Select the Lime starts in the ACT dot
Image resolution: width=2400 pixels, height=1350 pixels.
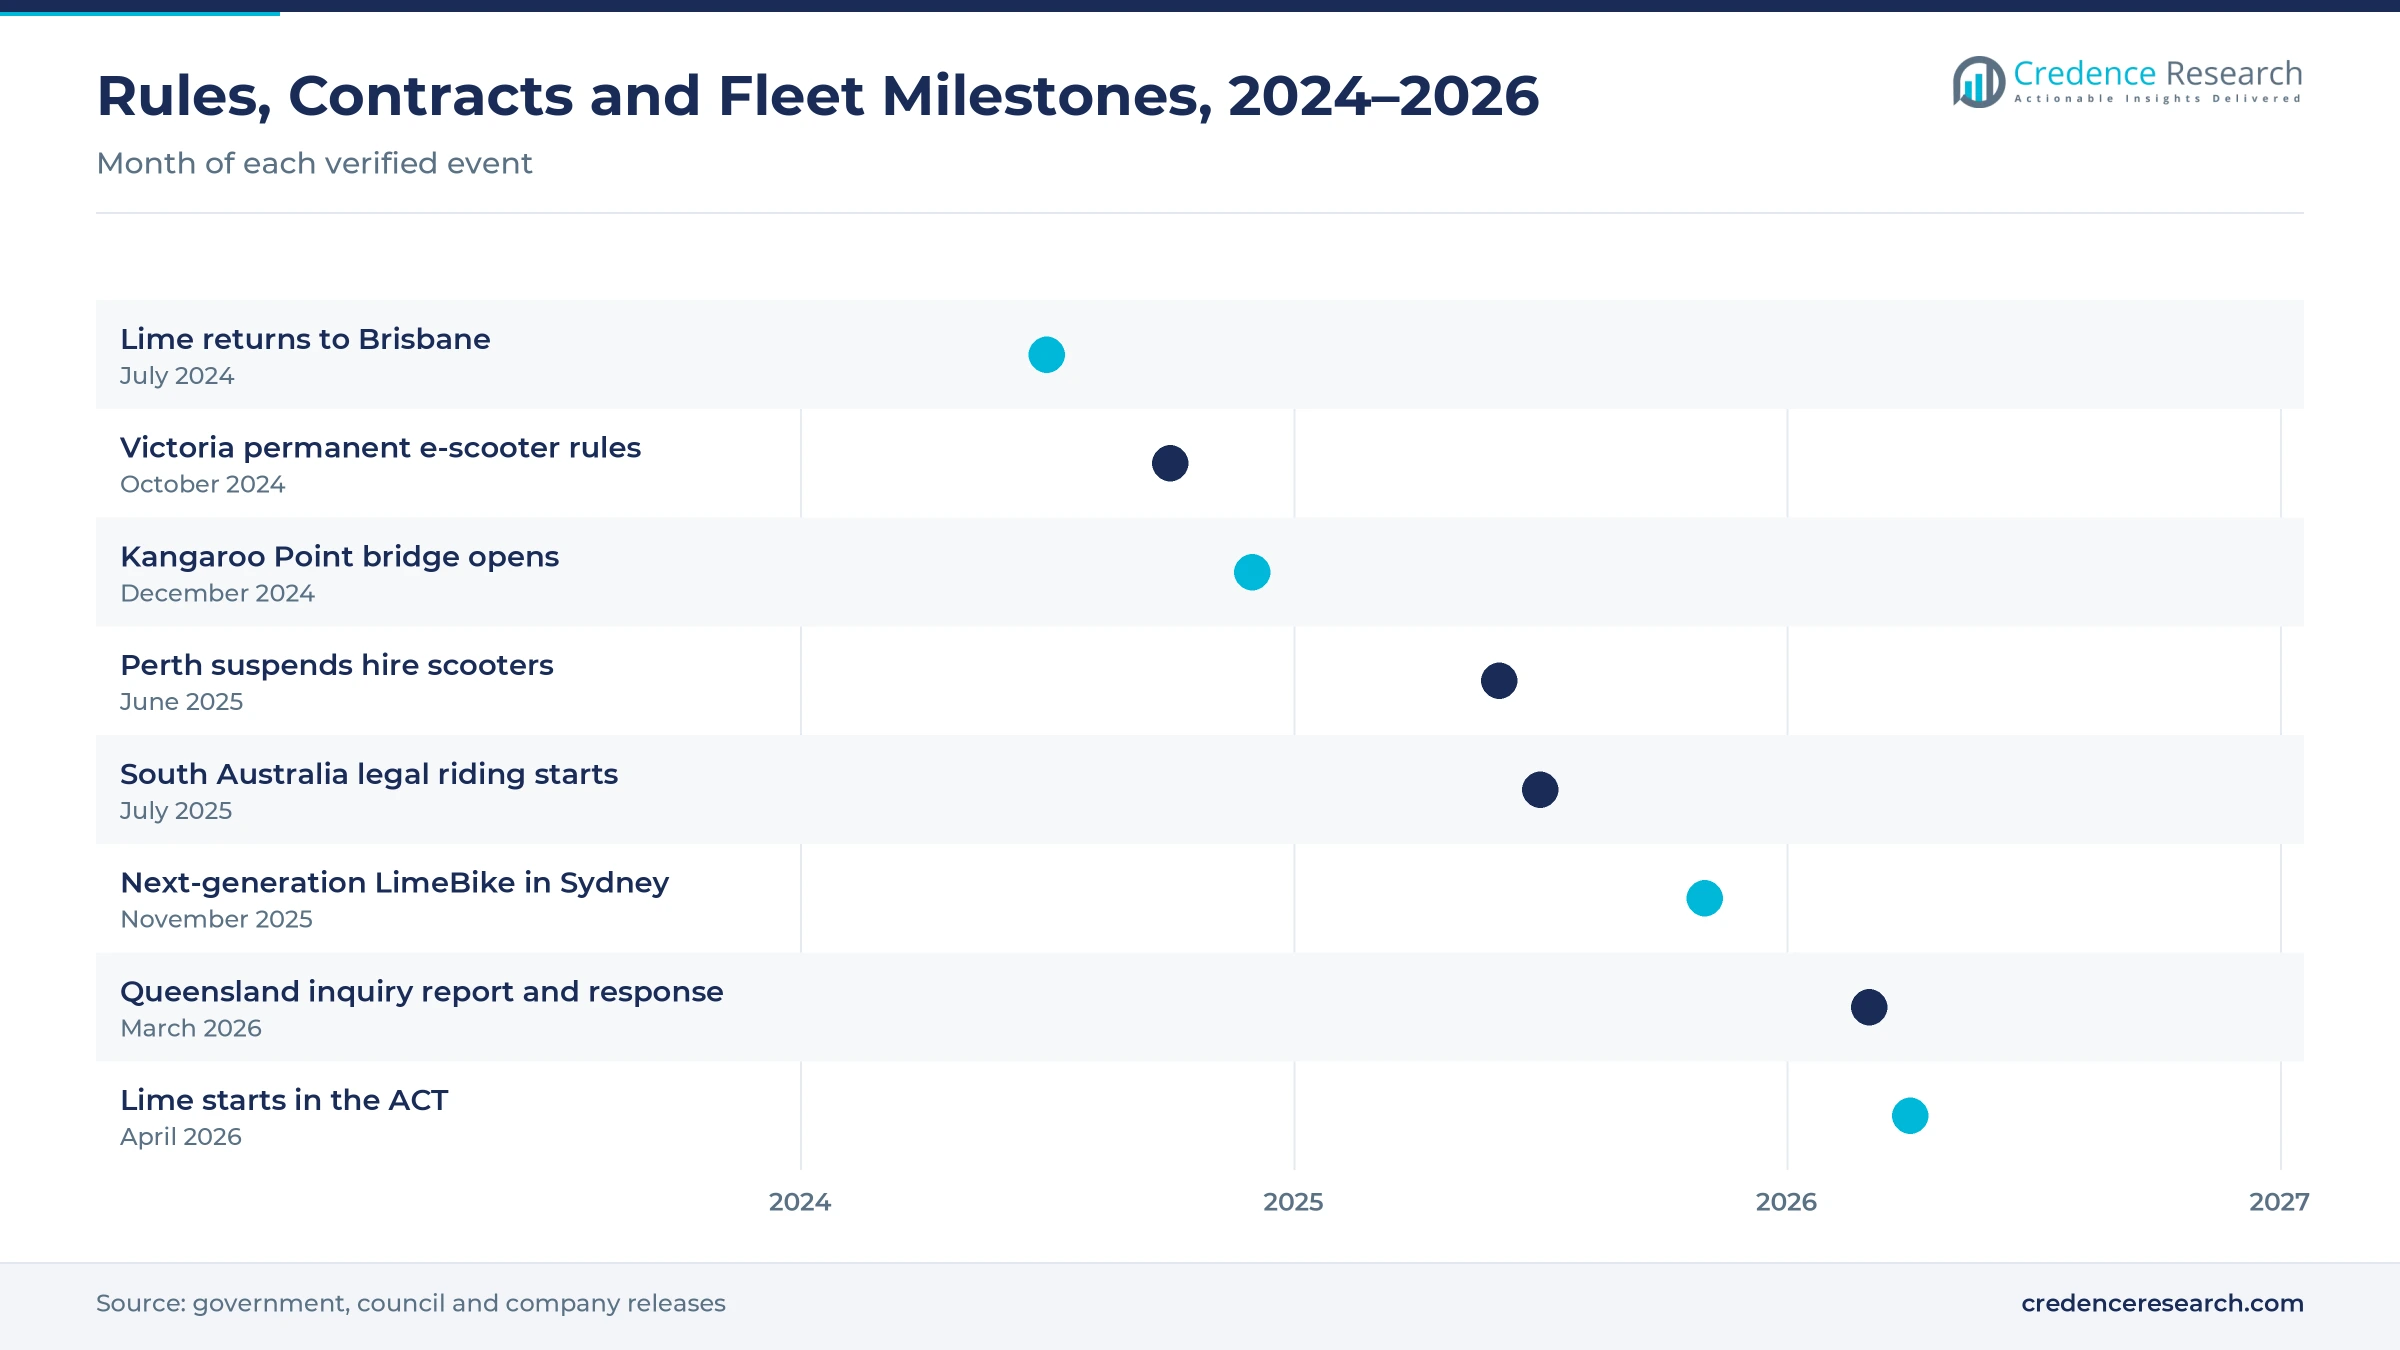[x=1910, y=1116]
